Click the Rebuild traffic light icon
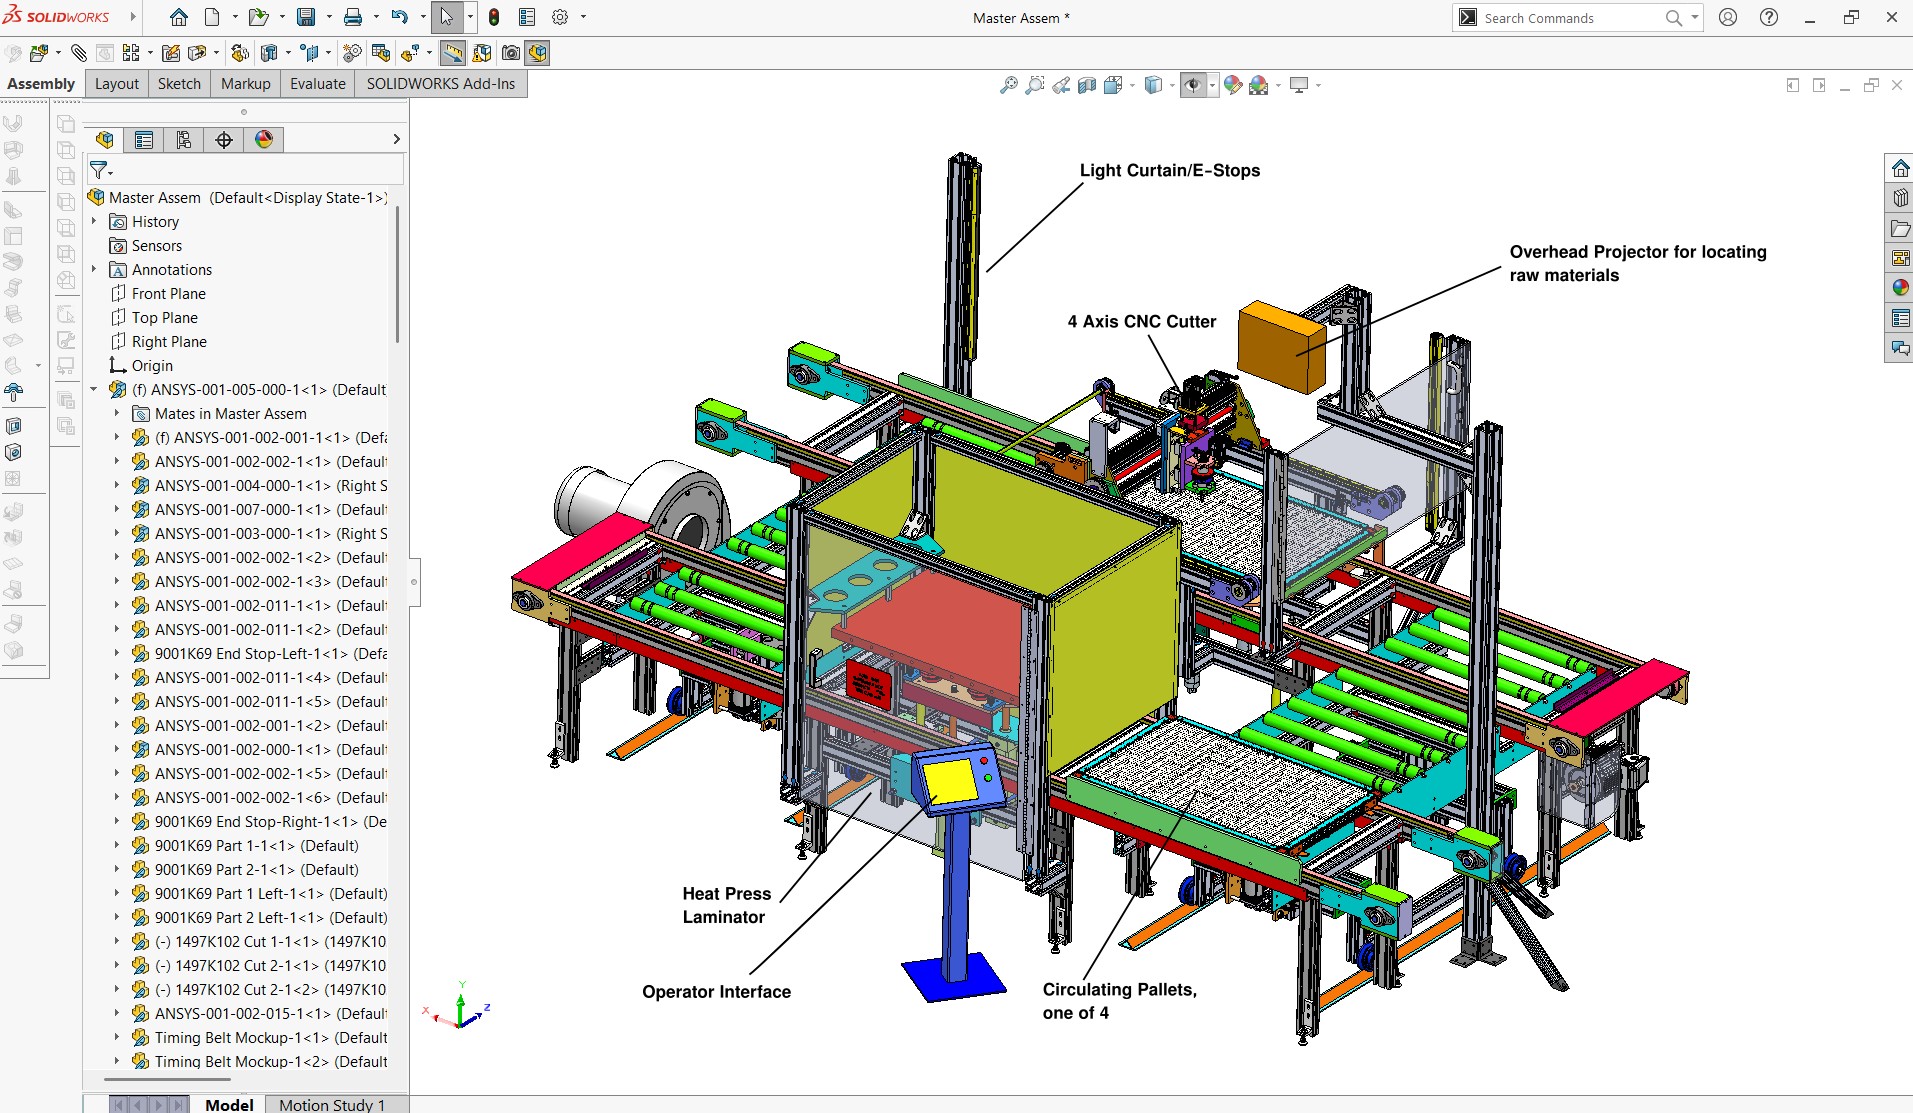Viewport: 1913px width, 1113px height. [494, 17]
